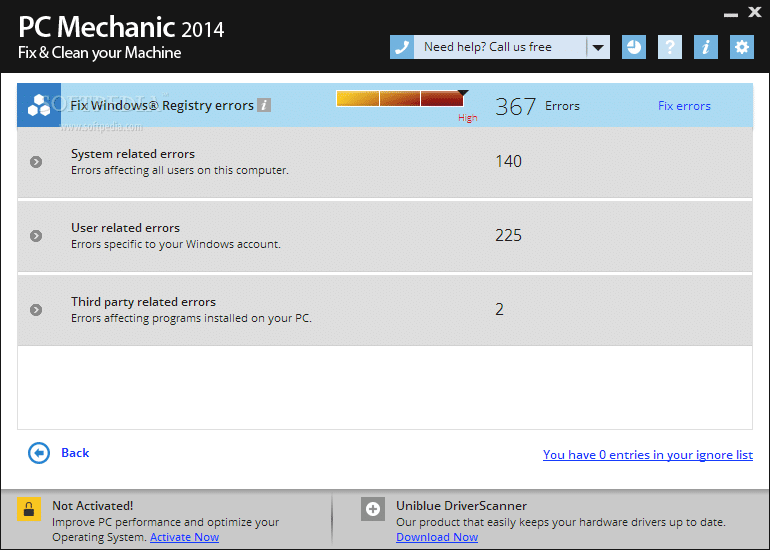Click info icon beside Registry errors title
The height and width of the screenshot is (550, 770).
pos(264,105)
